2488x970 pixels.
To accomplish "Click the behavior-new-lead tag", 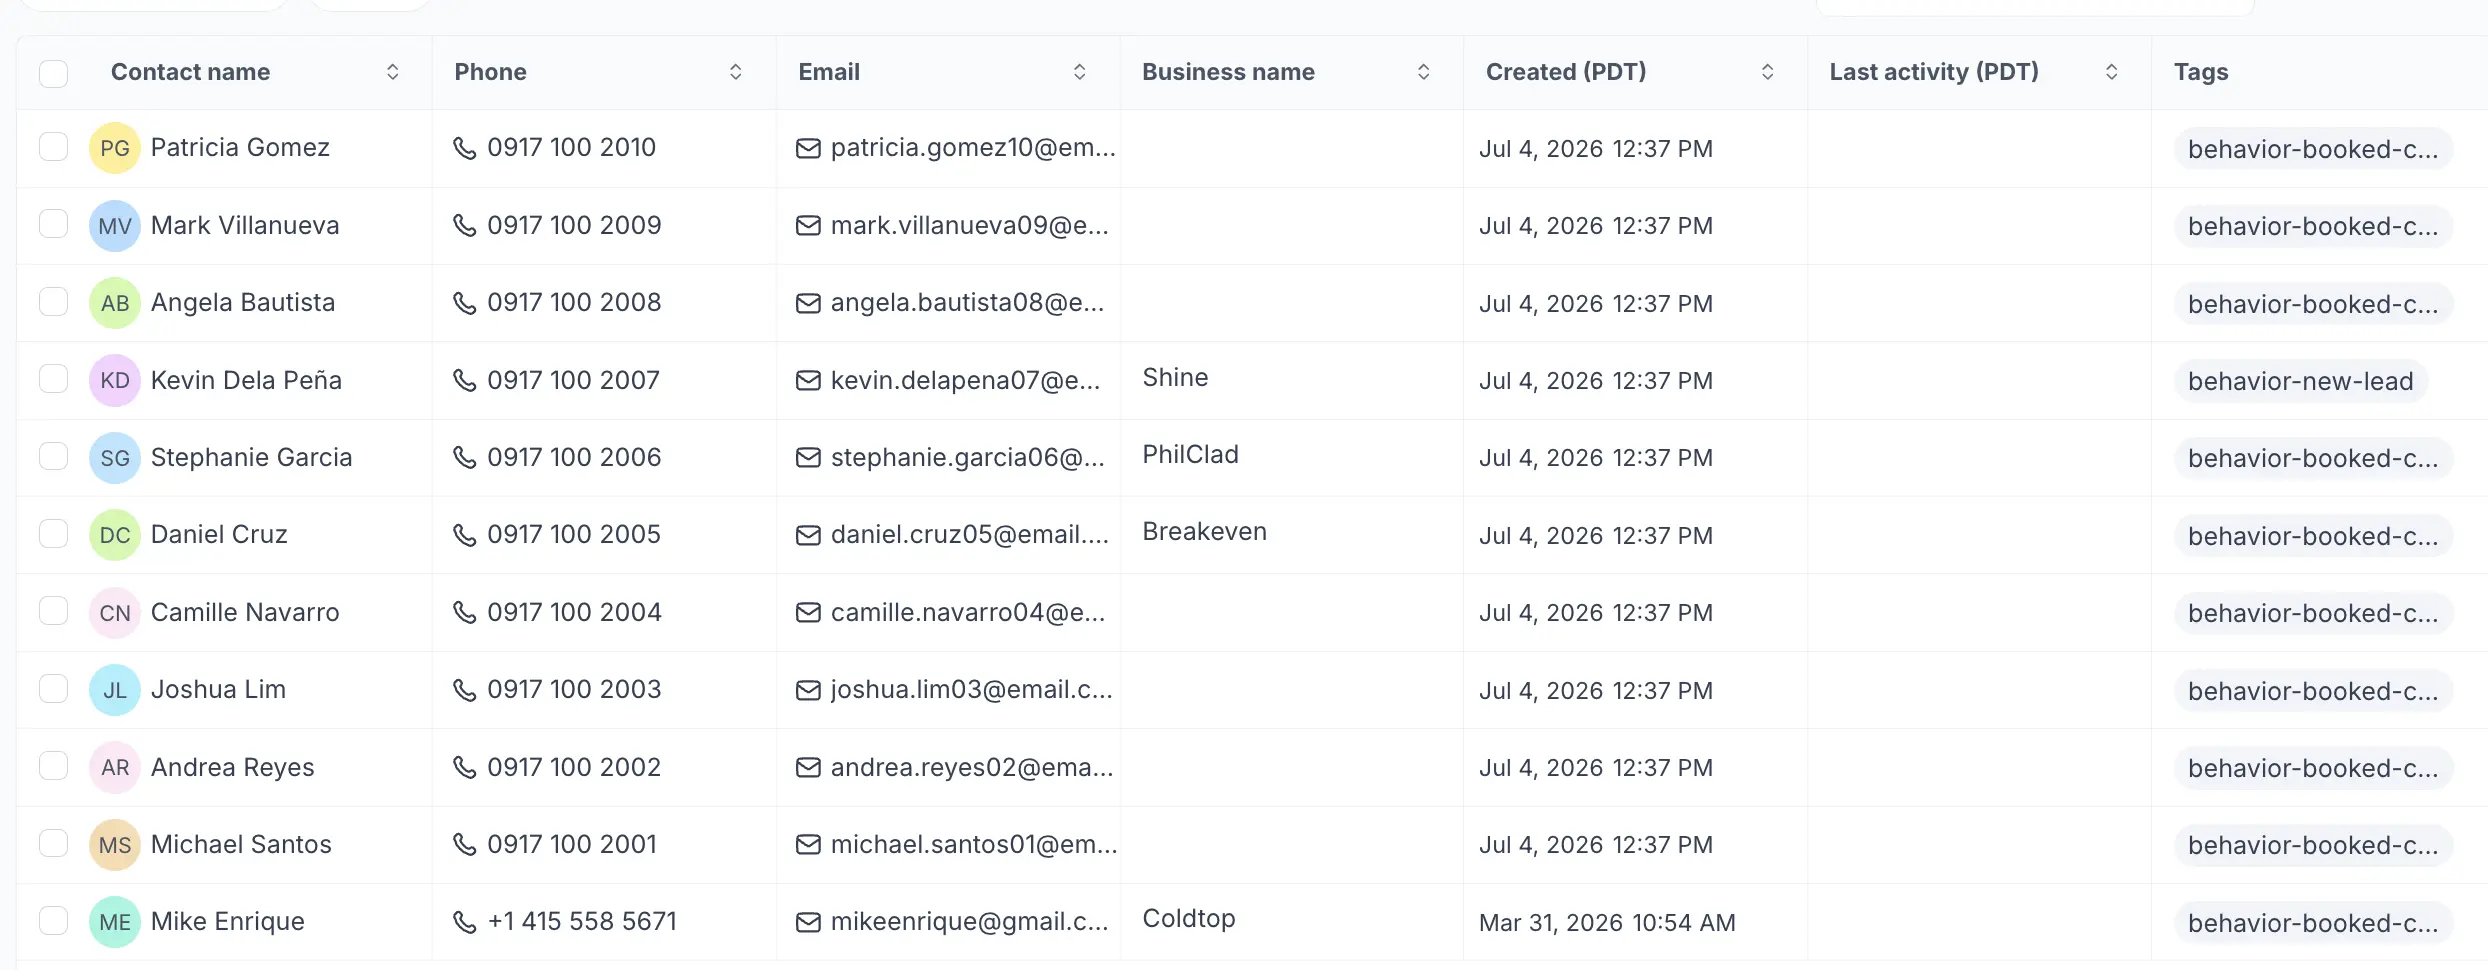I will click(x=2301, y=381).
